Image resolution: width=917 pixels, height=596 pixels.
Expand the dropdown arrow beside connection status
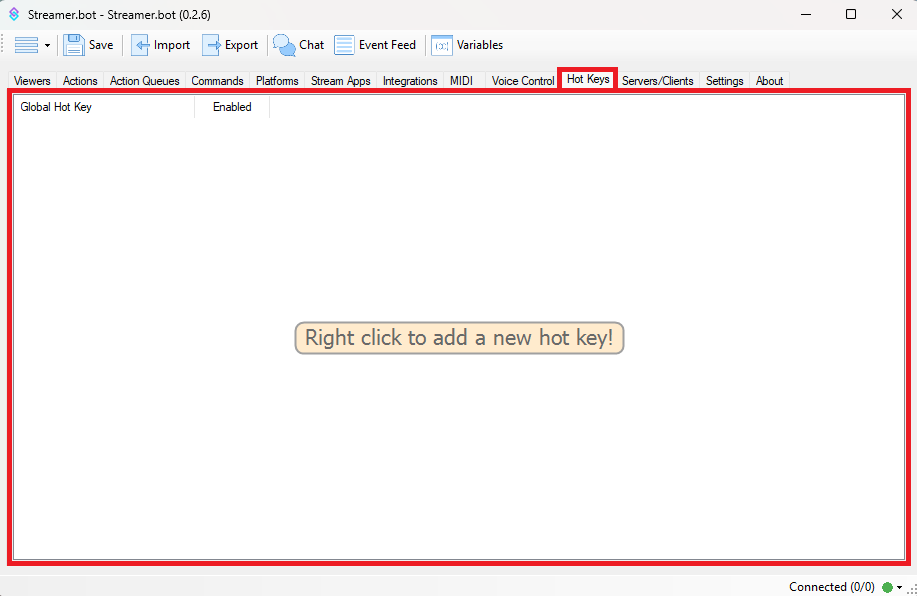900,587
